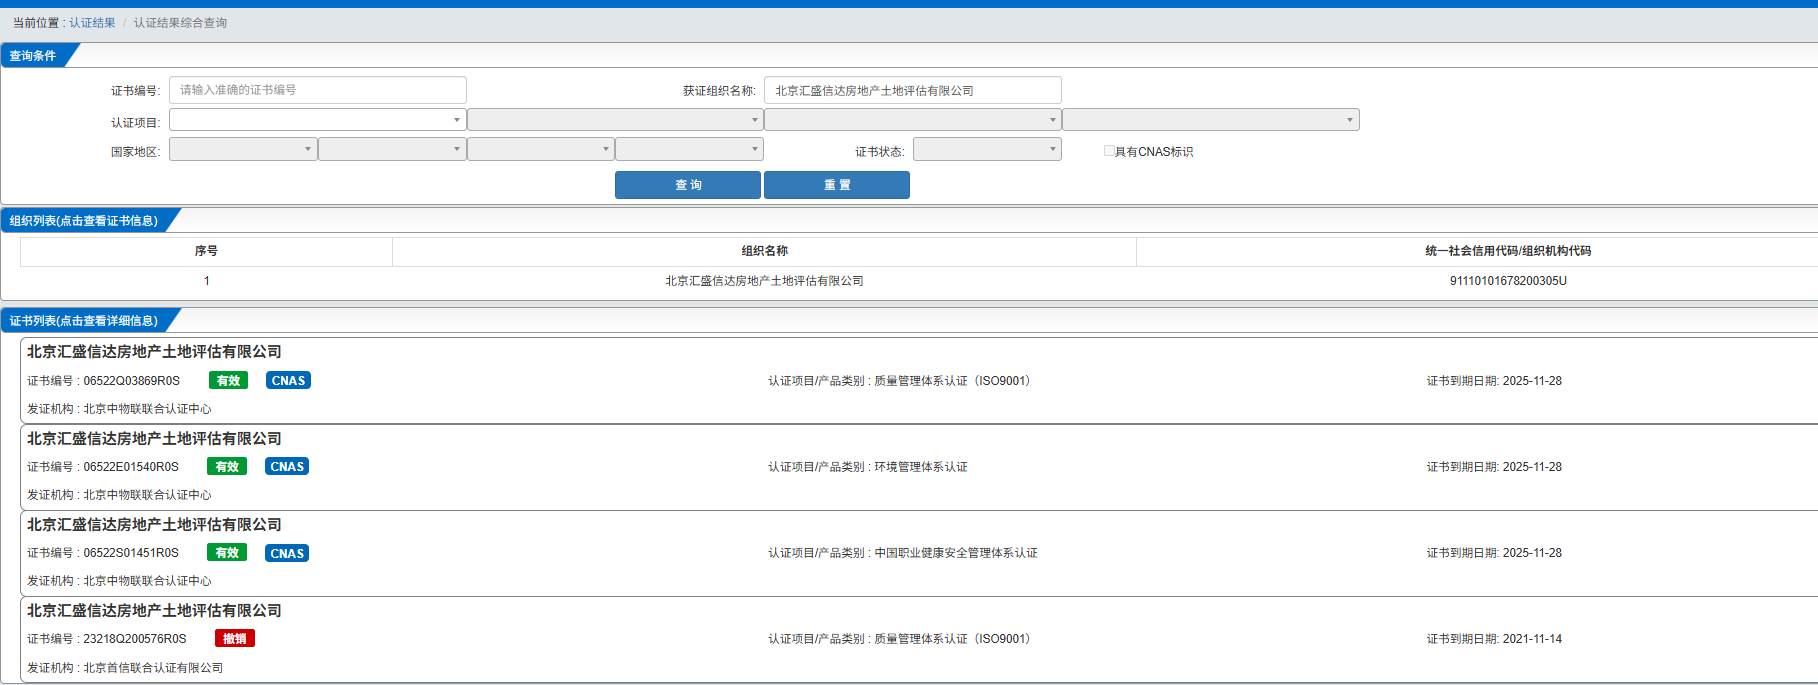Click CNAS badge on certificate 06522S01451R0S
The width and height of the screenshot is (1818, 685).
click(x=287, y=553)
